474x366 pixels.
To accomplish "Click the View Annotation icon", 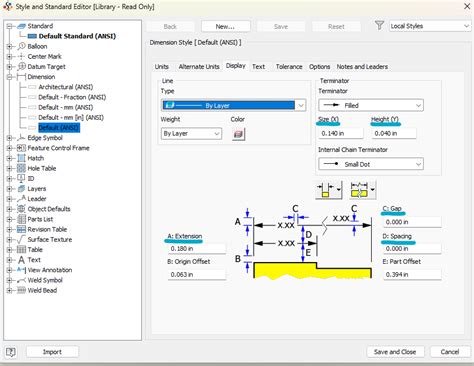I will tap(22, 270).
